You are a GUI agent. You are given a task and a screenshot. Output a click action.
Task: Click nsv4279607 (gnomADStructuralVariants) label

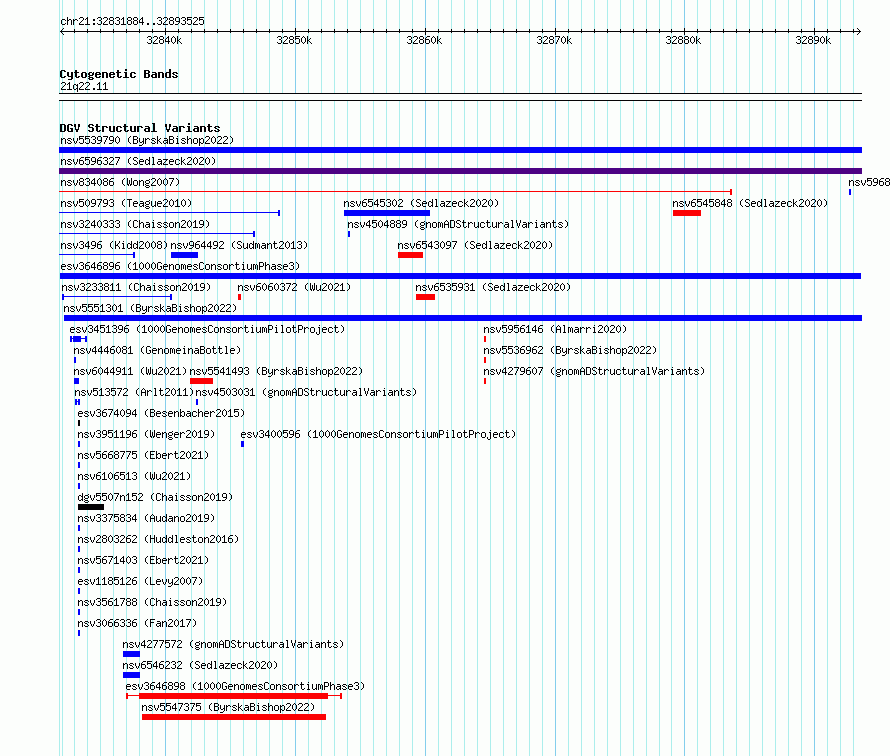click(x=594, y=371)
